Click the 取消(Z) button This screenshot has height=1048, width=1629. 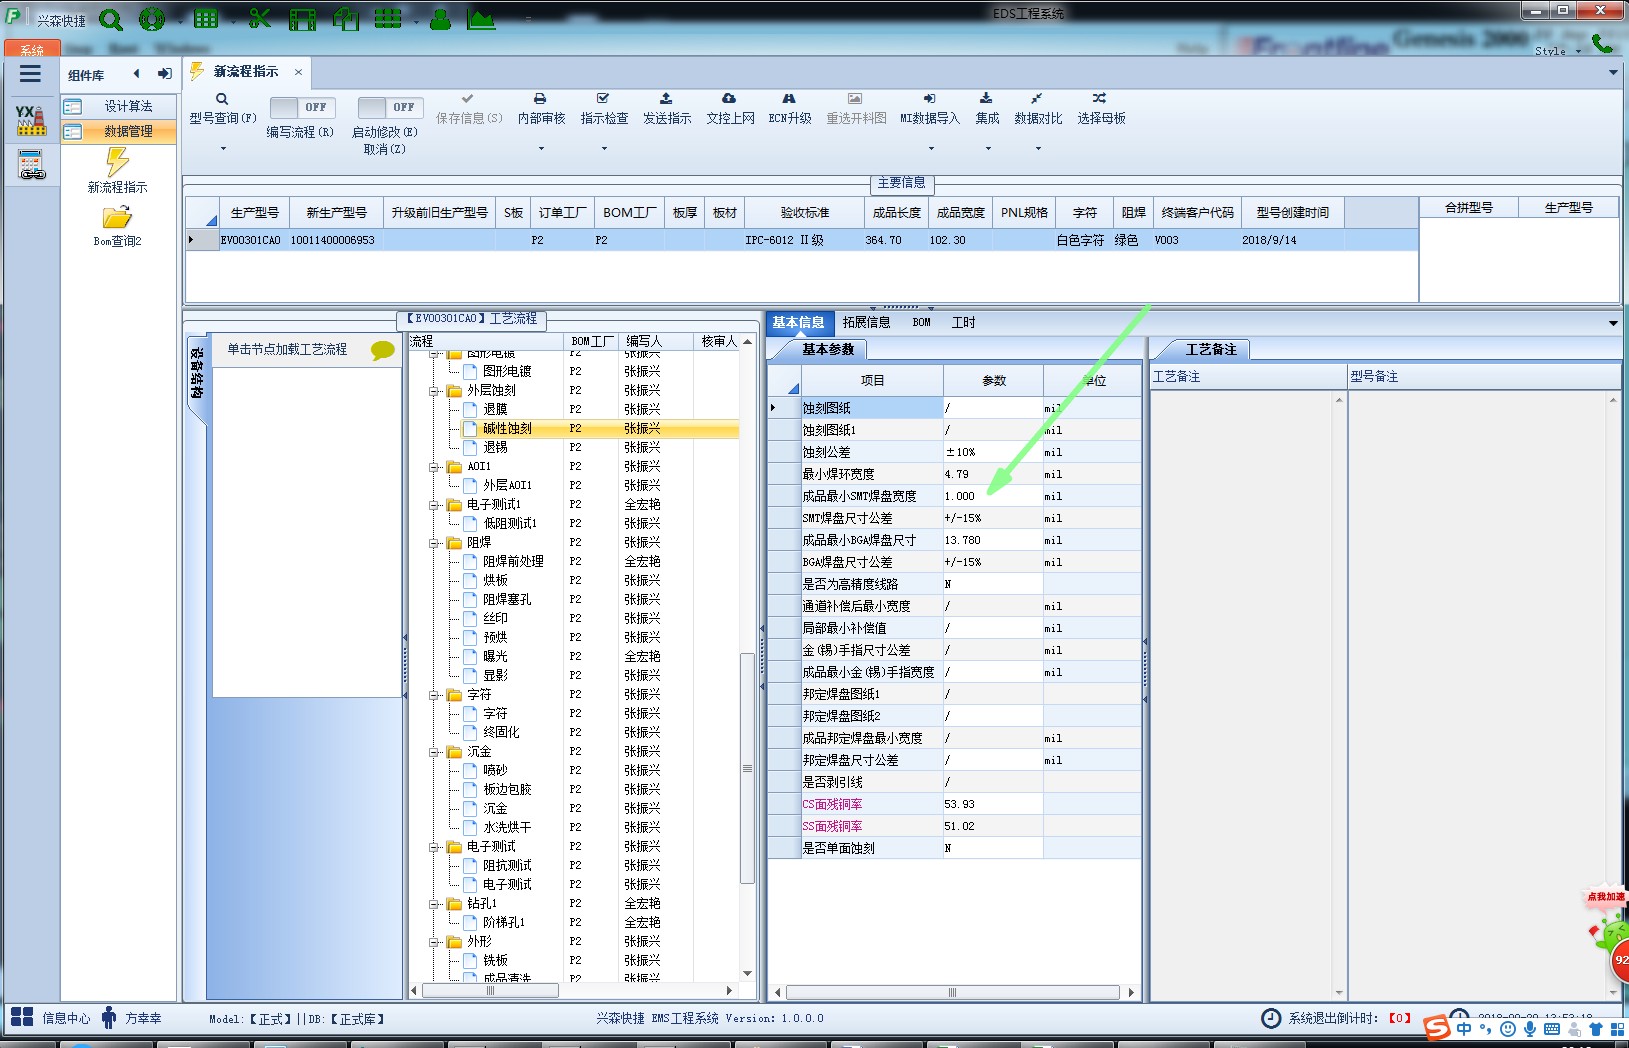[384, 149]
